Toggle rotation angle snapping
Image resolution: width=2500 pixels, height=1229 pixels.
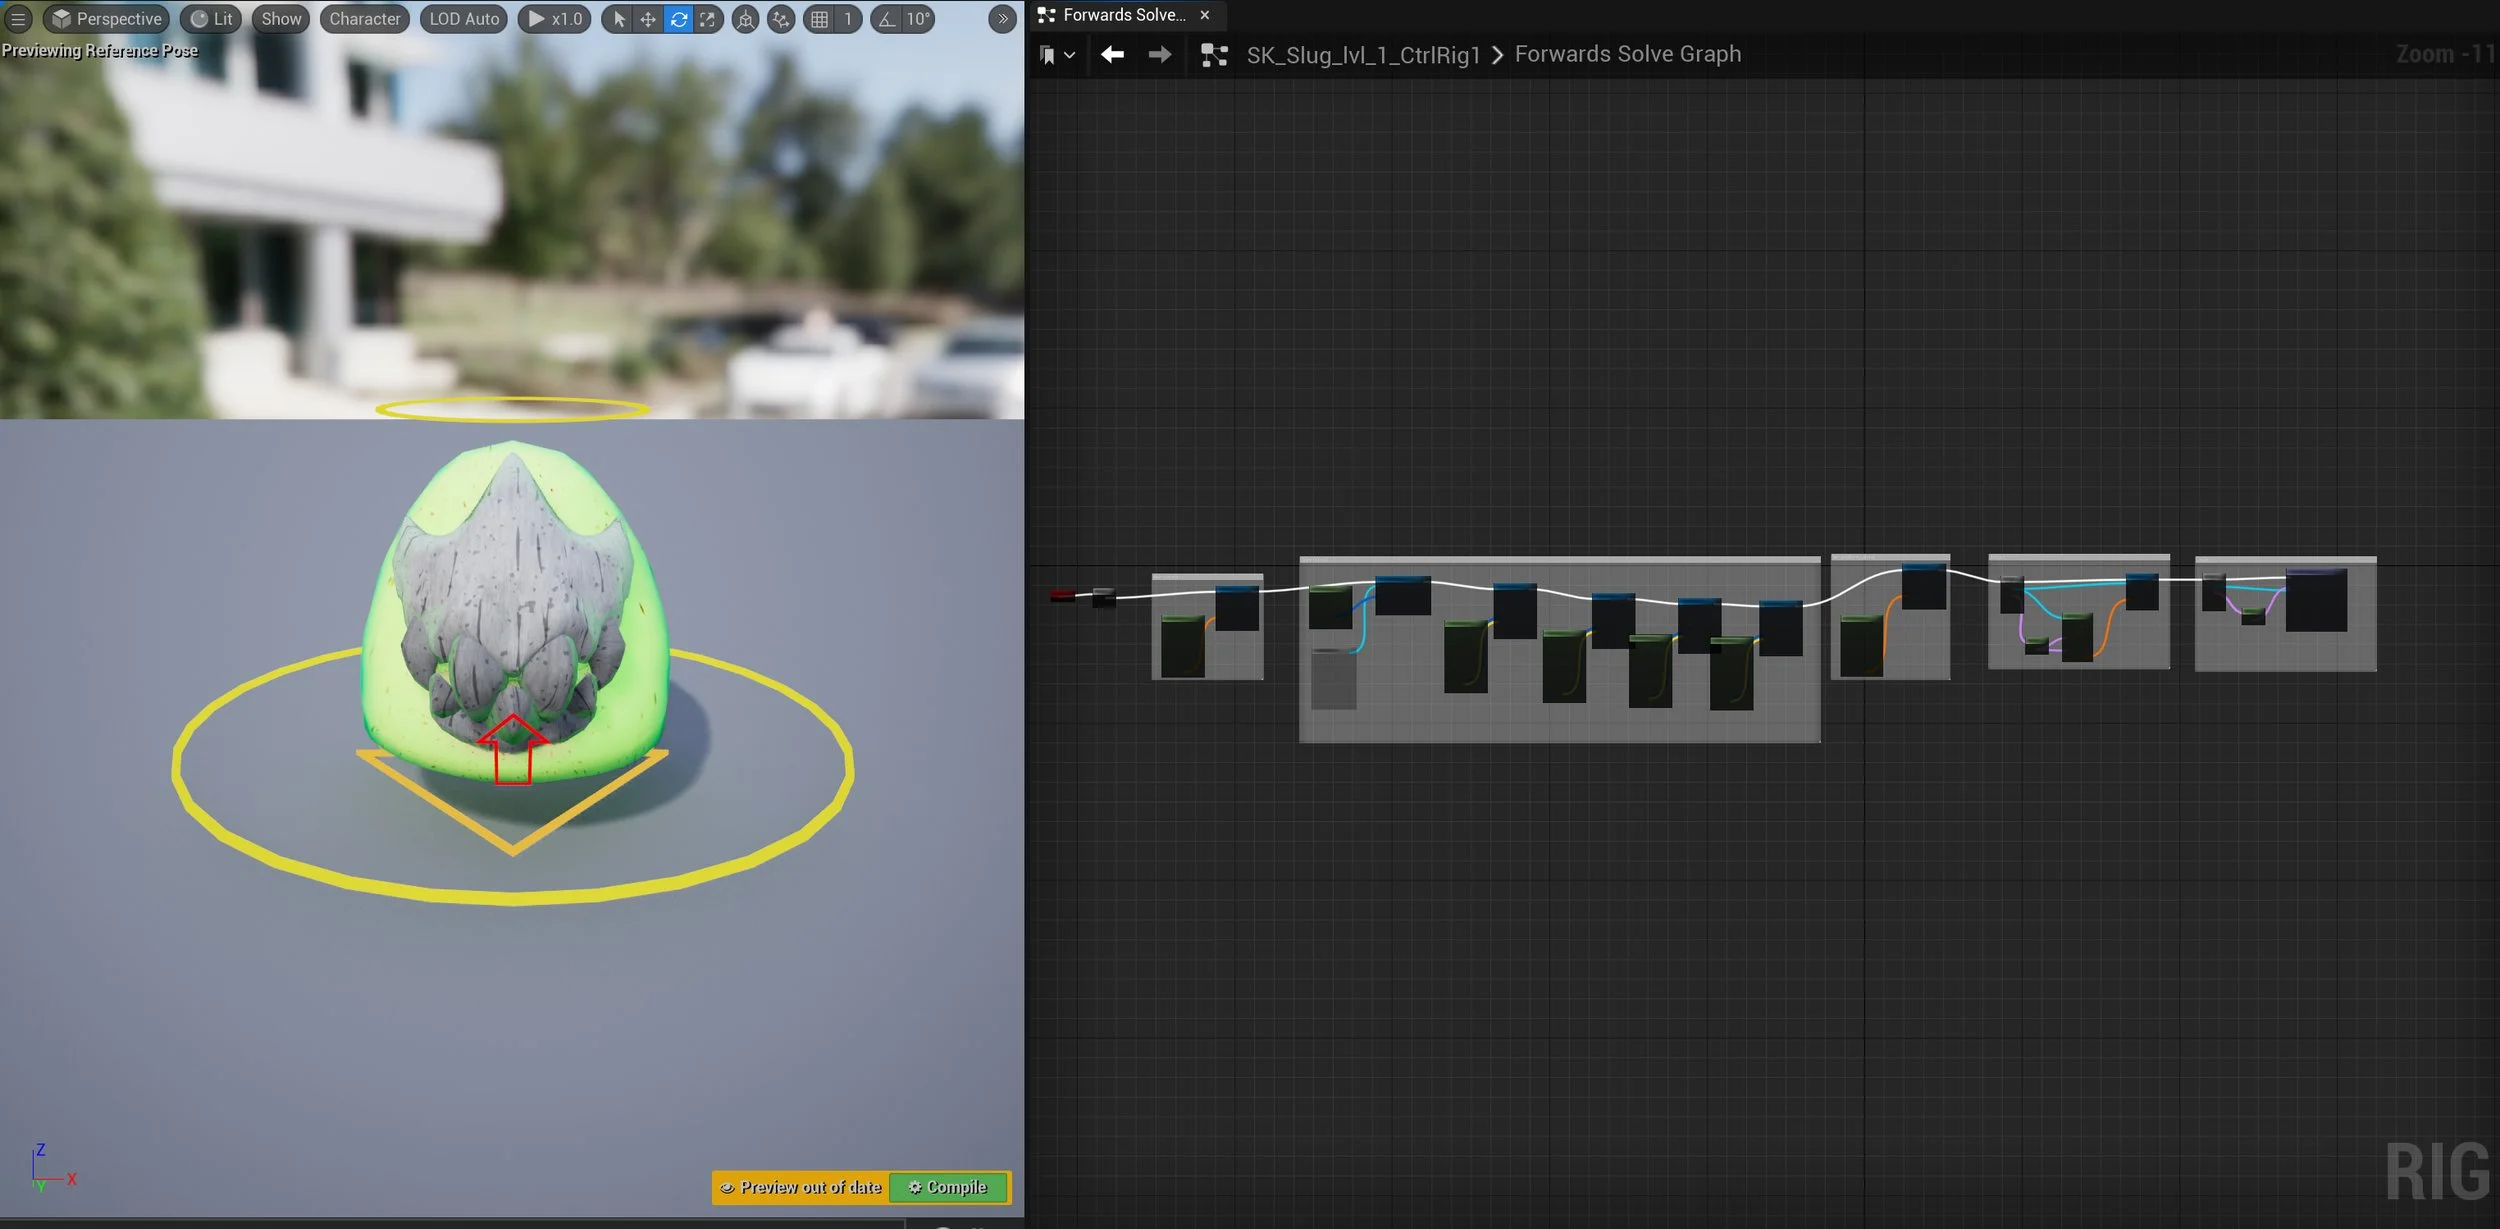(x=887, y=19)
